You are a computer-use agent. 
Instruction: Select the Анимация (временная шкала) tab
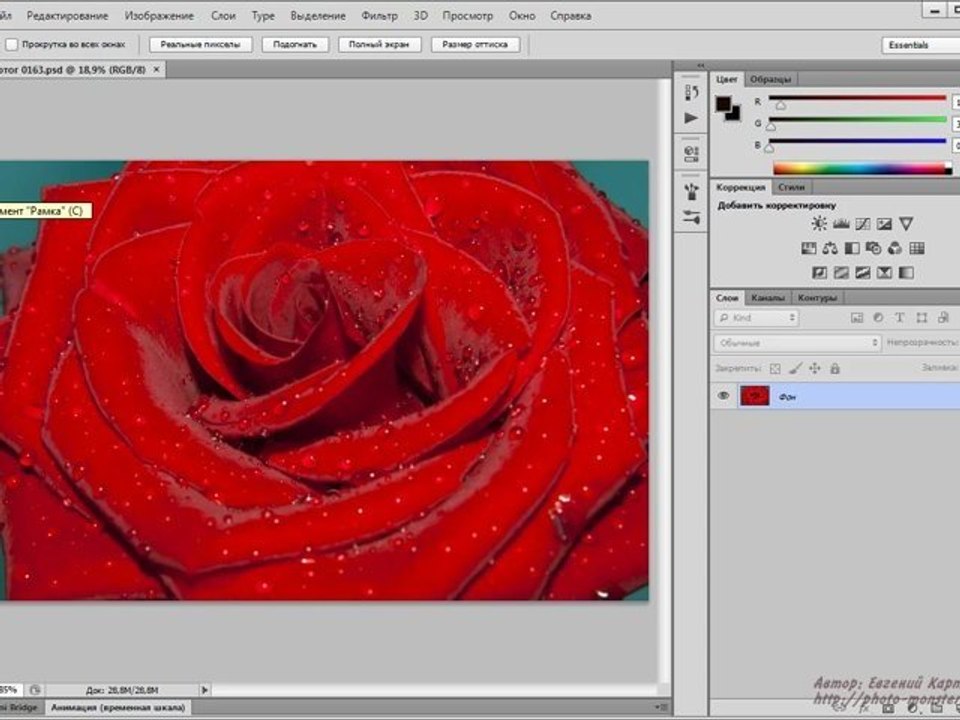(118, 707)
